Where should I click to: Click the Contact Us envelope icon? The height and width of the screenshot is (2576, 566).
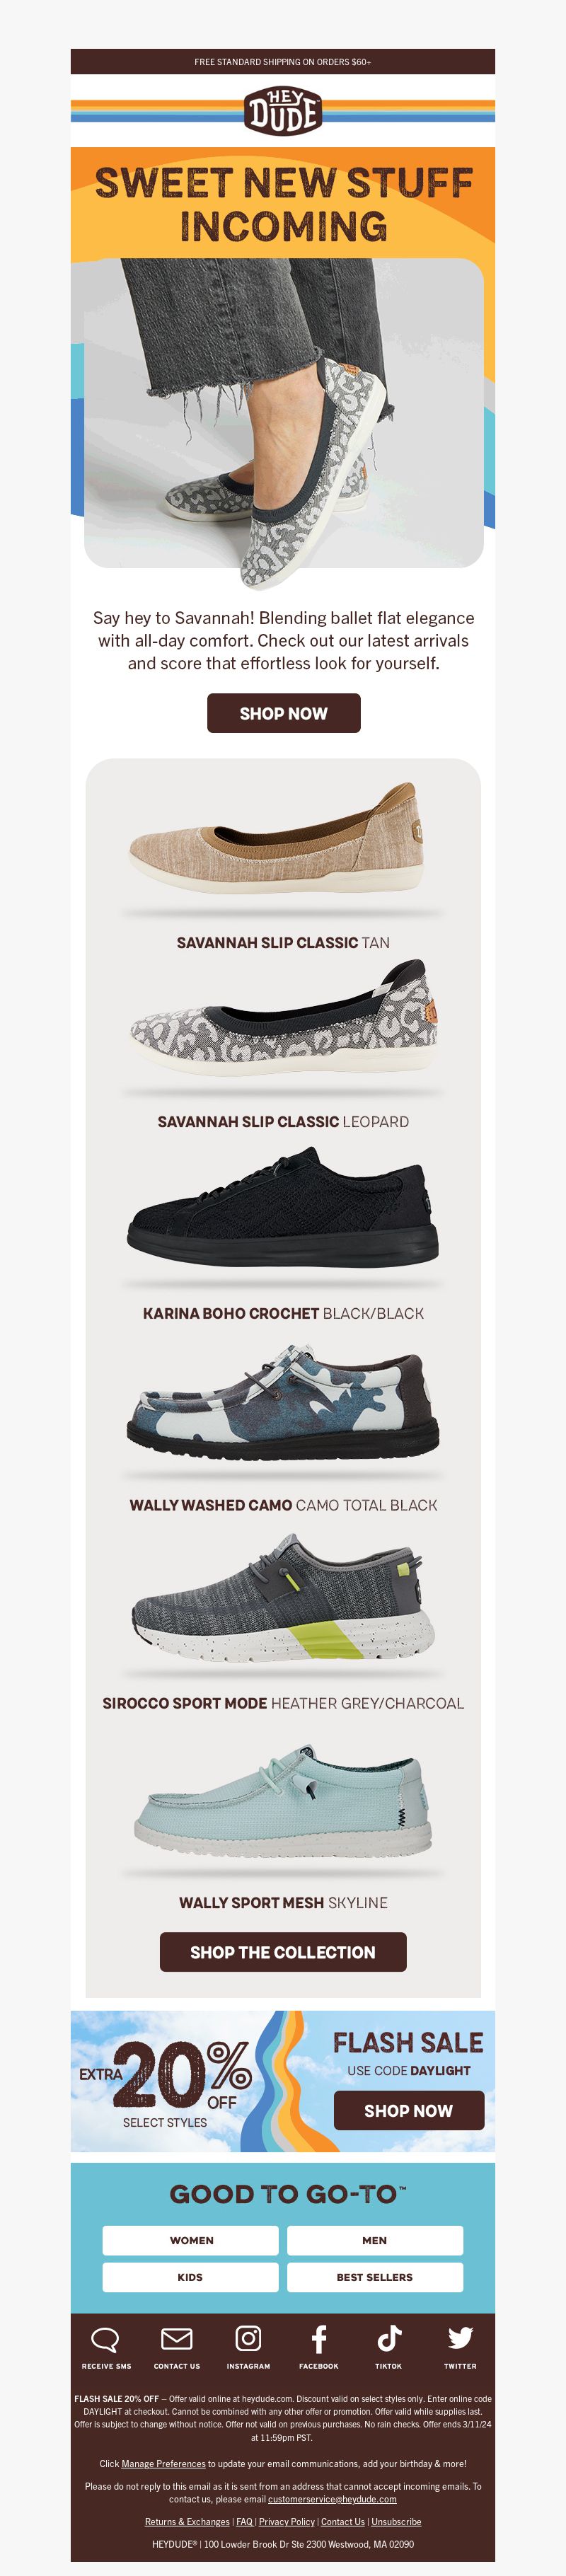pyautogui.click(x=177, y=2339)
